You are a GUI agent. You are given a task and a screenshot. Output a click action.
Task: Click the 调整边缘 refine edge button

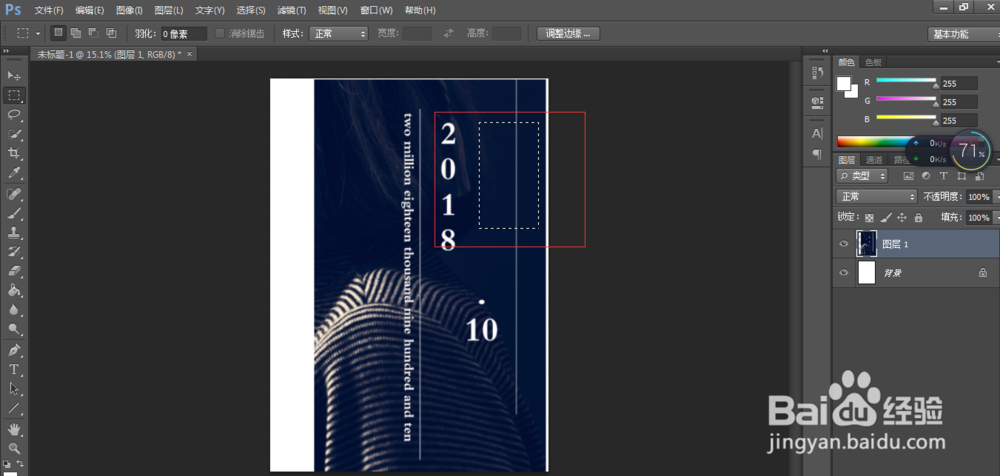(x=568, y=34)
